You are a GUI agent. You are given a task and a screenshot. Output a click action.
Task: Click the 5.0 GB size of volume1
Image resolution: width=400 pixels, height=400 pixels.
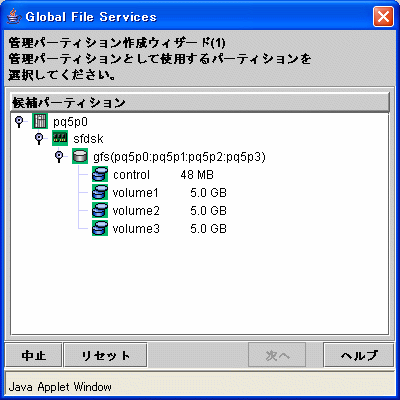point(208,193)
